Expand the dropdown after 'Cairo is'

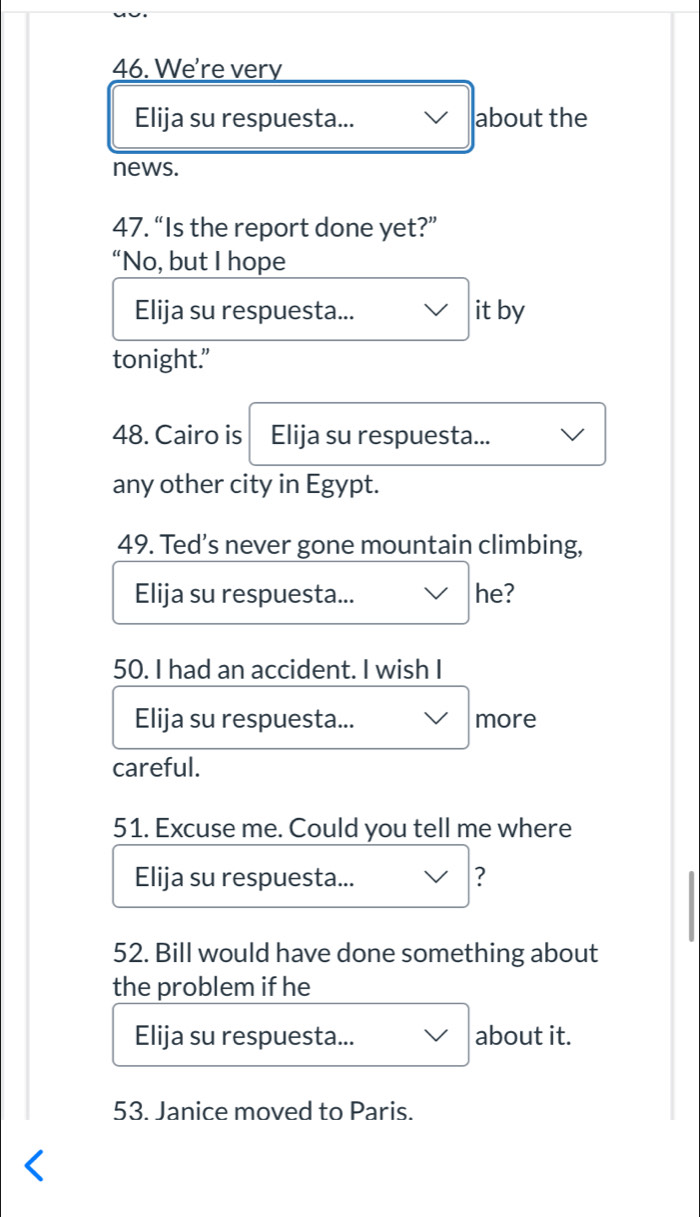[427, 435]
